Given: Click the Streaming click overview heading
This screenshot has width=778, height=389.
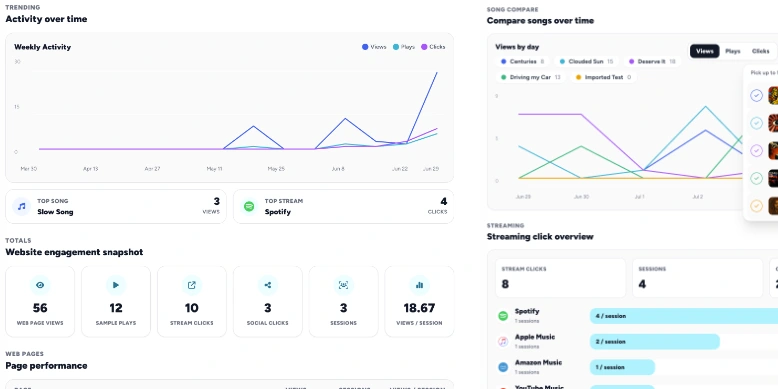Looking at the screenshot, I should [x=540, y=237].
